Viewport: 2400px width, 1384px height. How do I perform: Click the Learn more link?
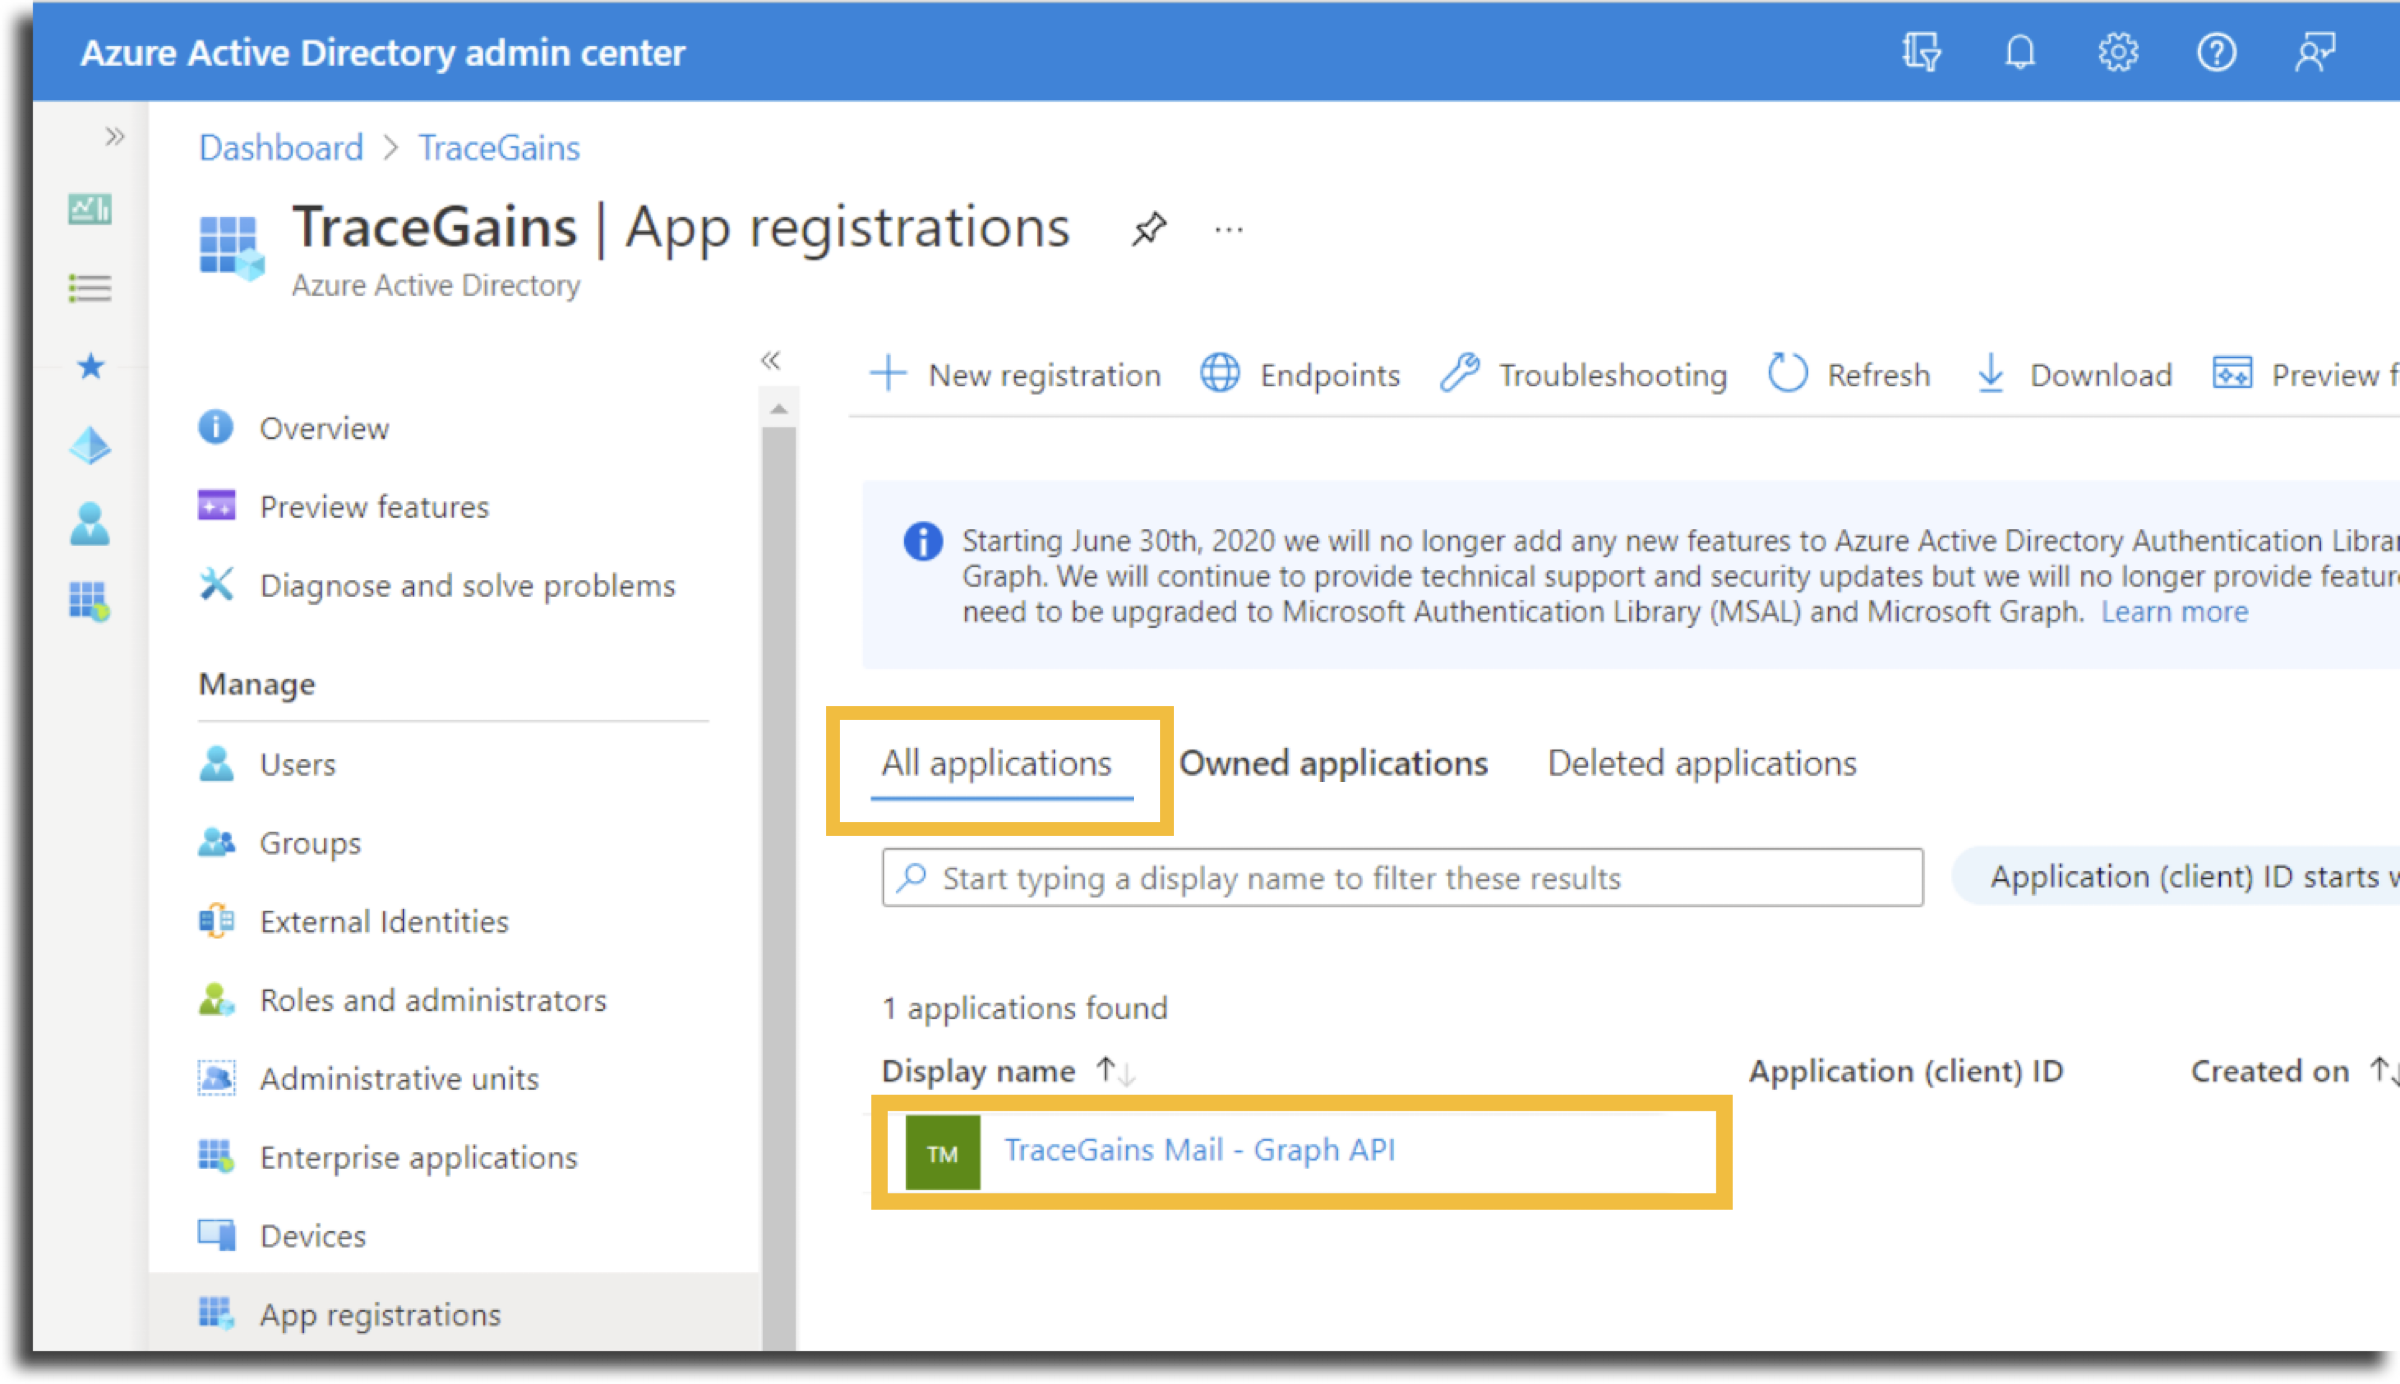[x=2174, y=612]
